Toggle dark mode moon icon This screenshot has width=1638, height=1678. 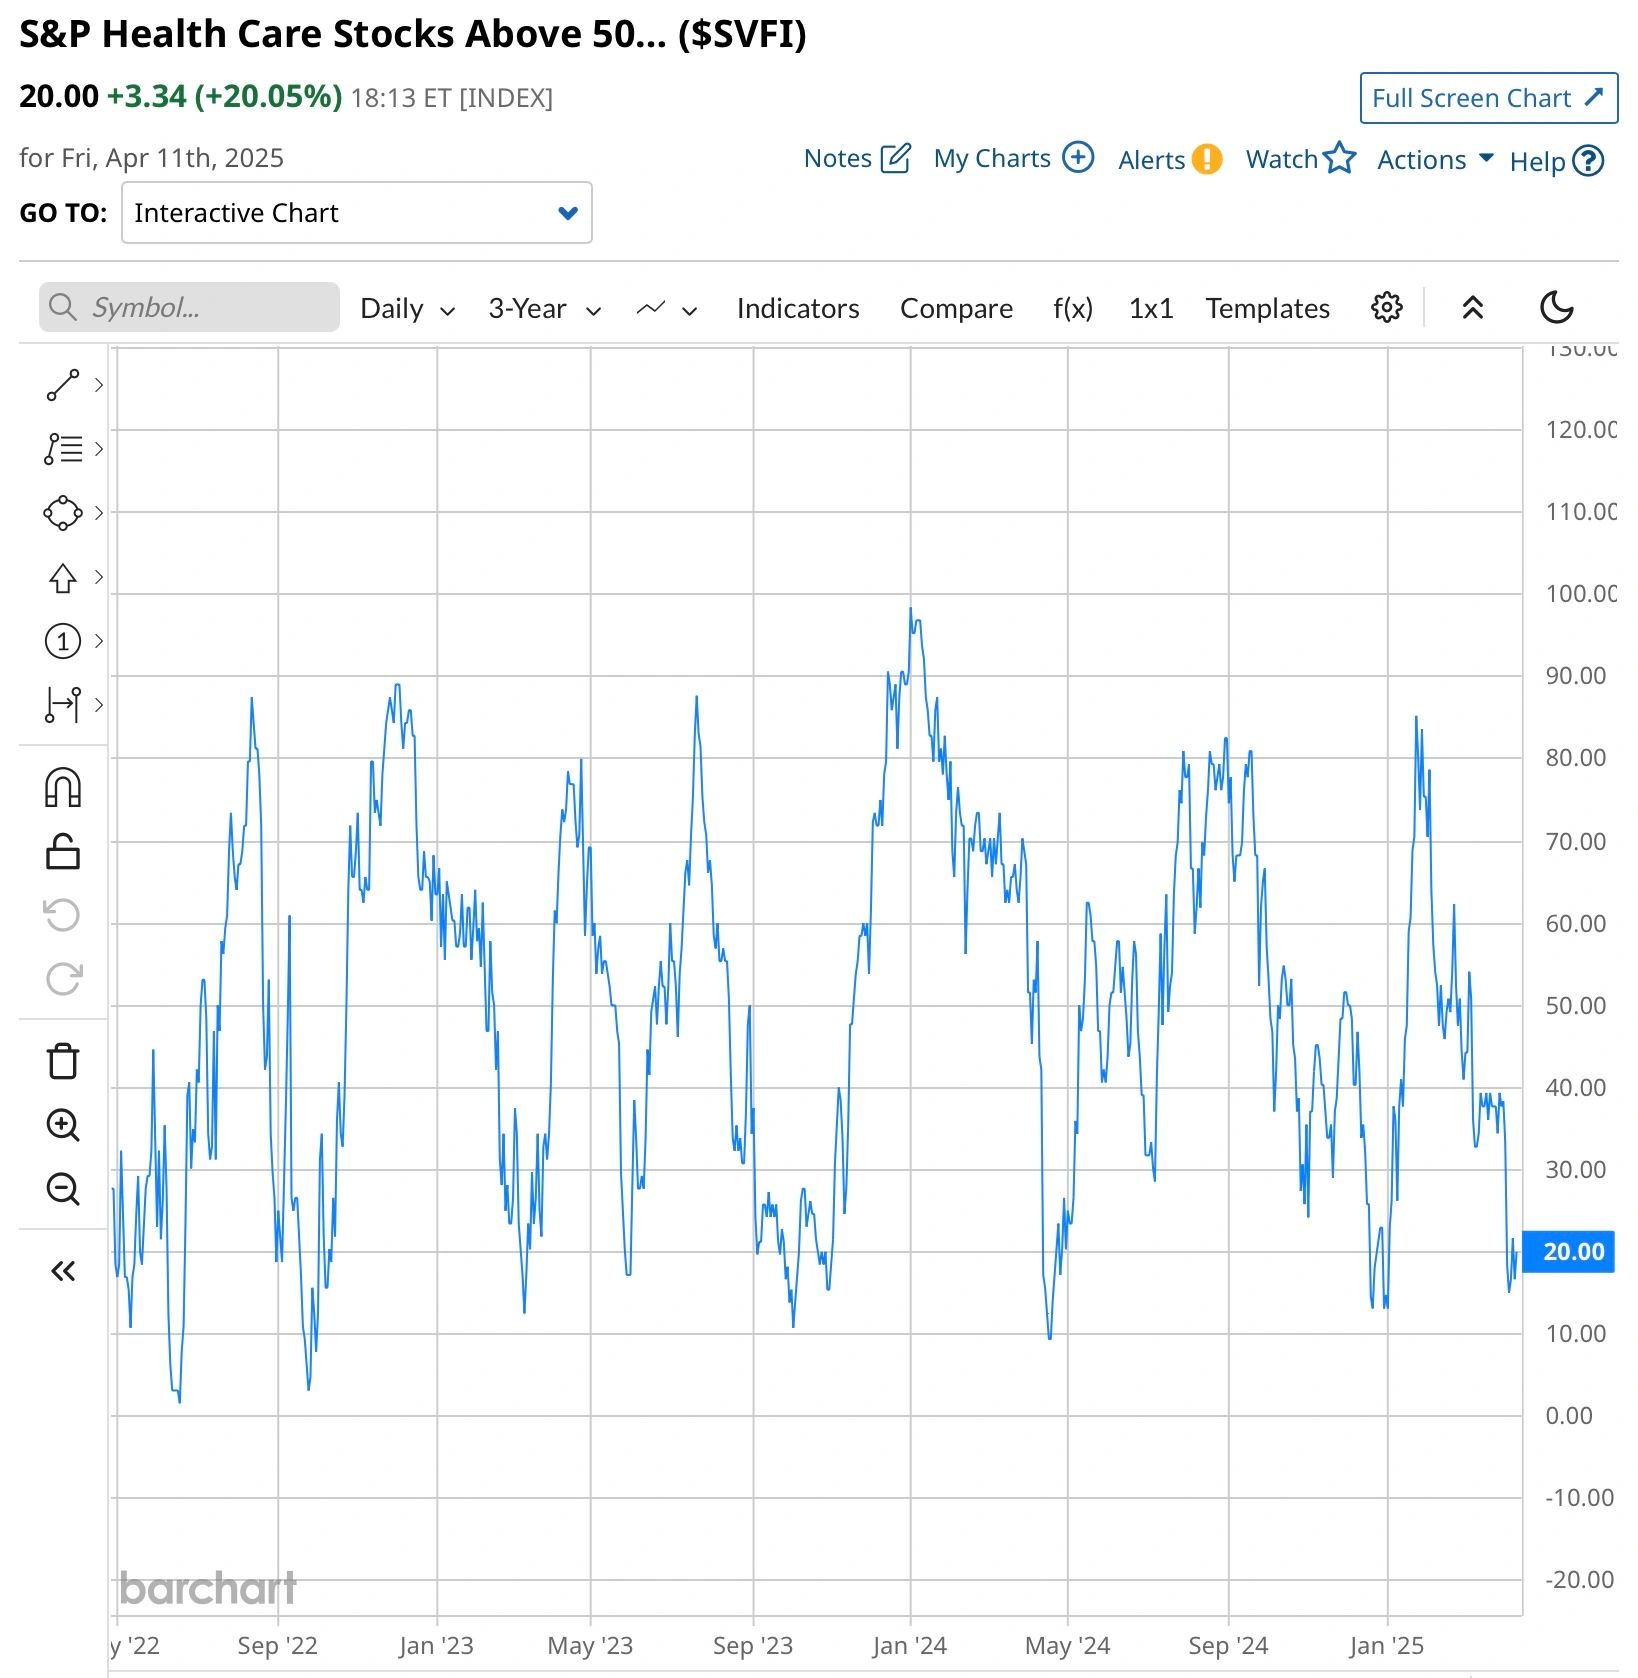pyautogui.click(x=1556, y=307)
